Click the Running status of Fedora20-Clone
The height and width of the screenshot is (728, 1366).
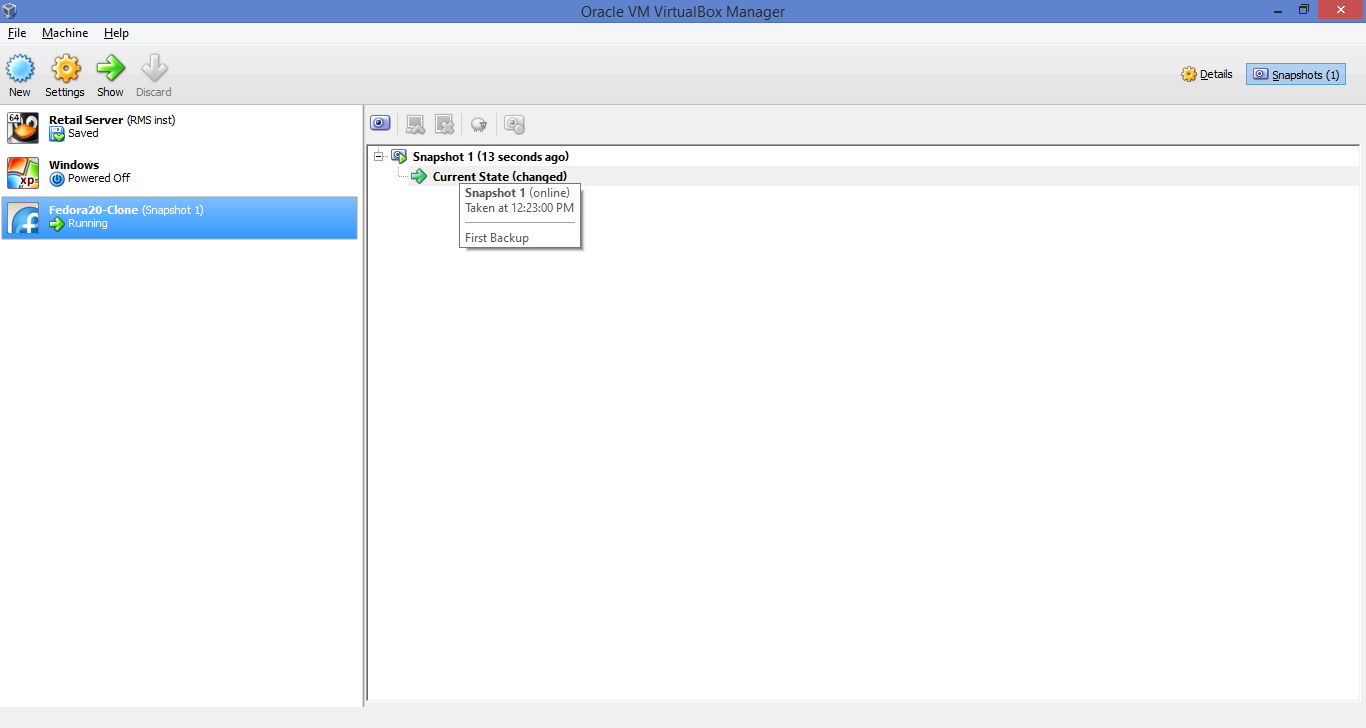[88, 223]
